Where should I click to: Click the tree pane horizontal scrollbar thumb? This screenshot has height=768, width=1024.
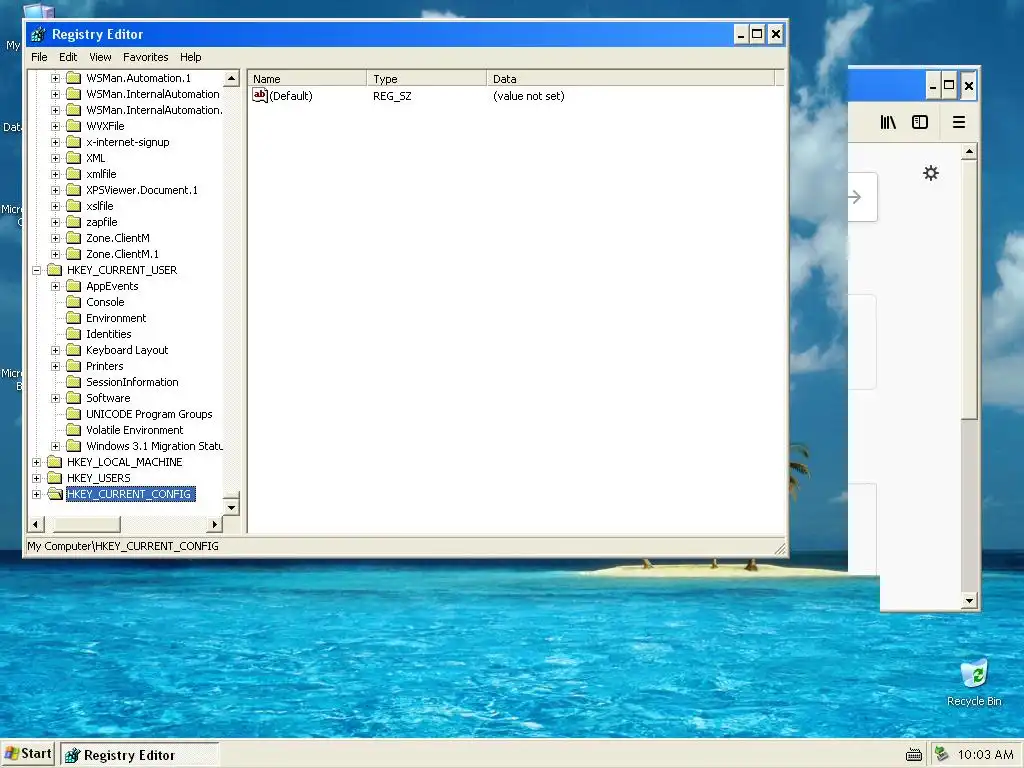click(x=86, y=524)
